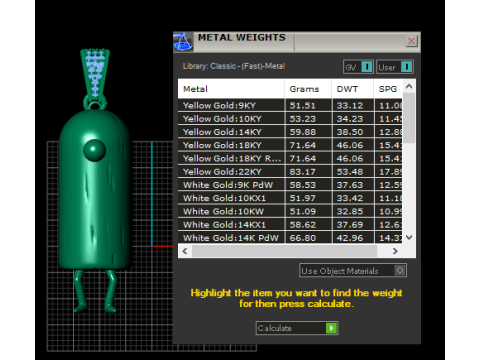Select the White Gold:14KX1 row
Viewport: 480px width, 360px height.
[290, 225]
